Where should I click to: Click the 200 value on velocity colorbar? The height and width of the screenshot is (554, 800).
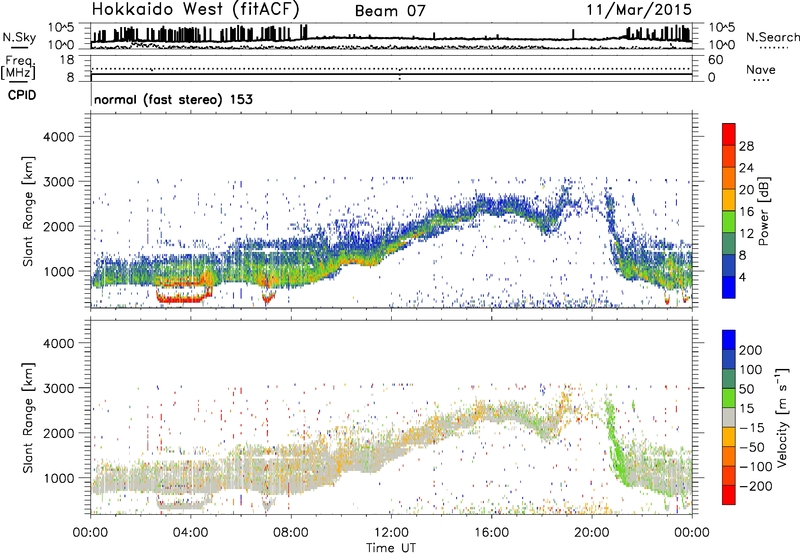click(751, 350)
